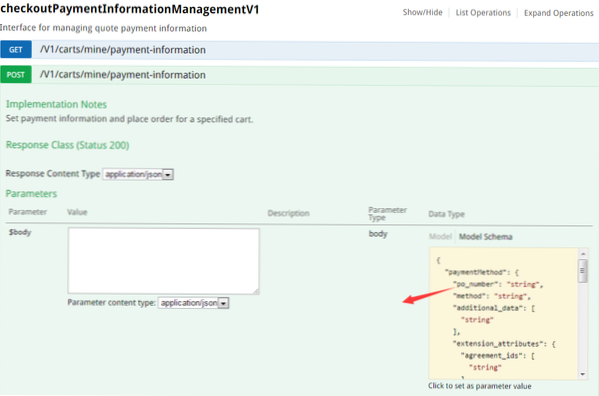Click the Show/Hide link
599x396 pixels.
[x=422, y=13]
